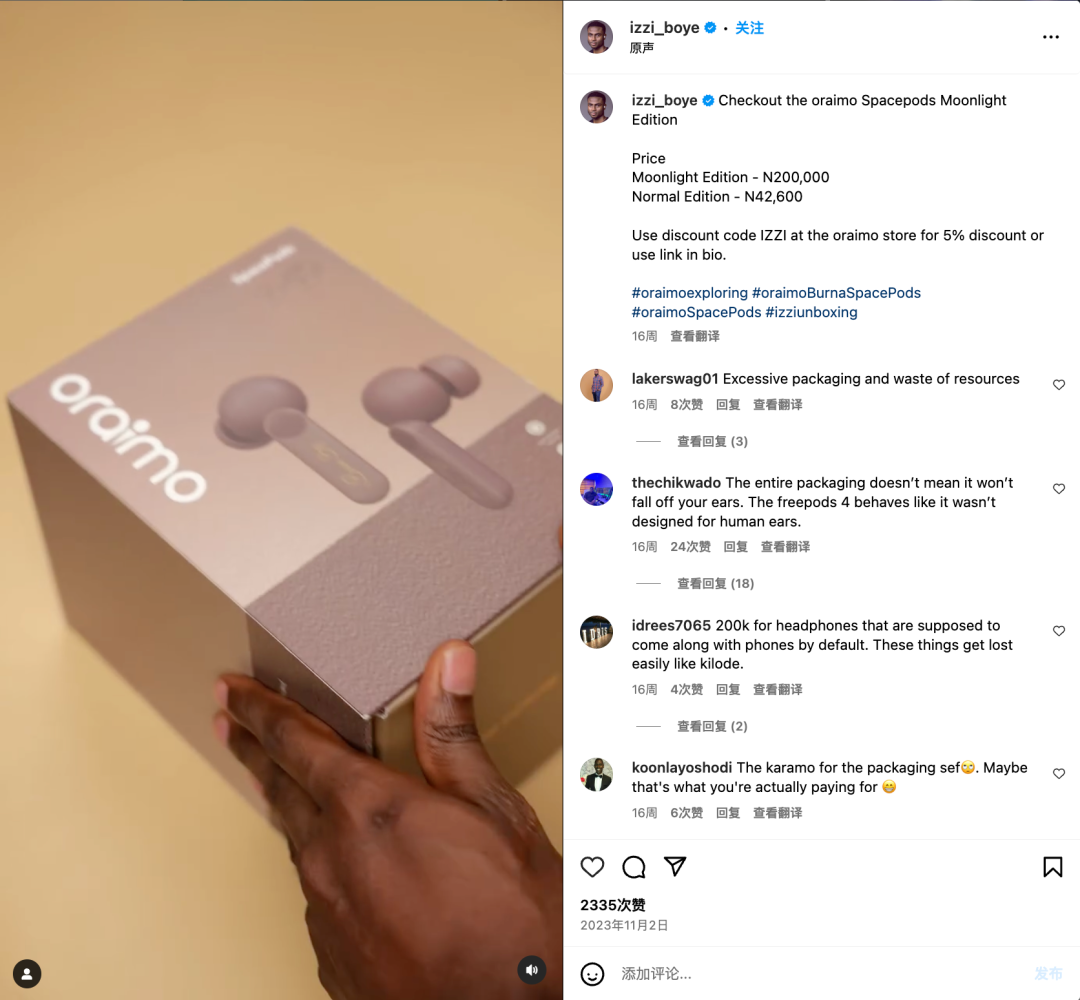Click izzi_boye's profile picture in header

coord(596,37)
